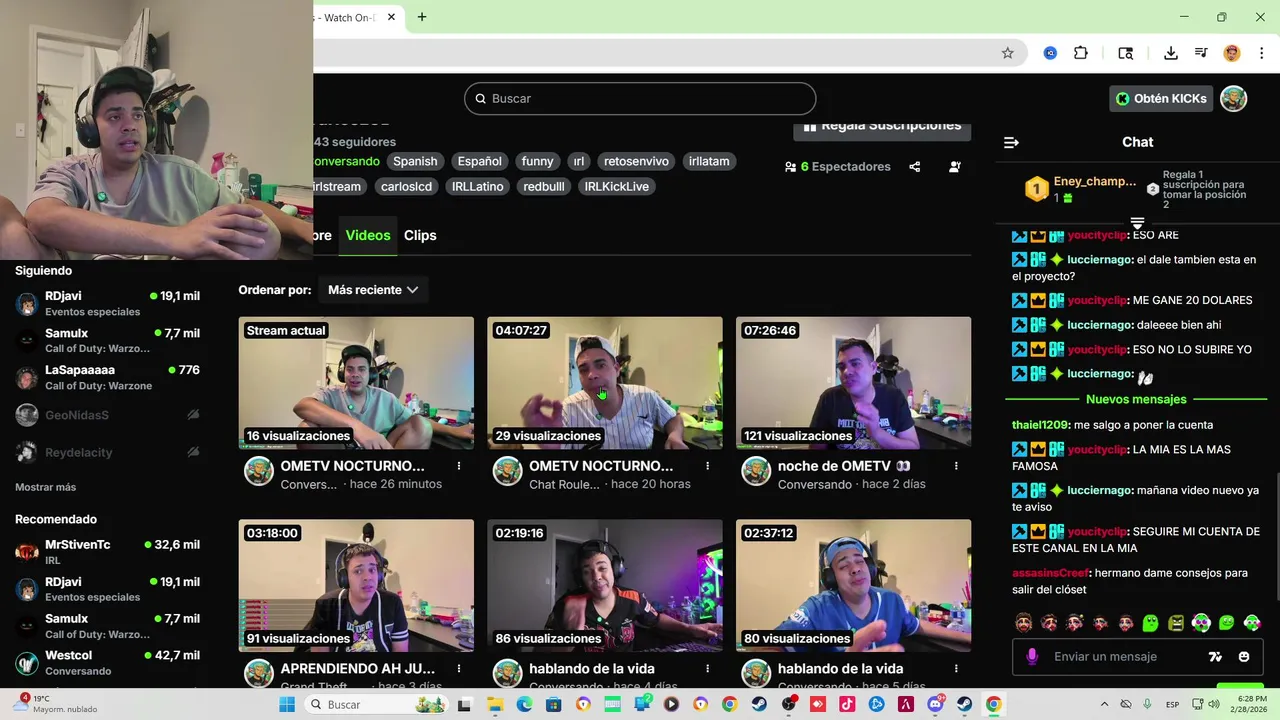This screenshot has height=720, width=1280.
Task: Open Discord from taskbar
Action: 935,704
